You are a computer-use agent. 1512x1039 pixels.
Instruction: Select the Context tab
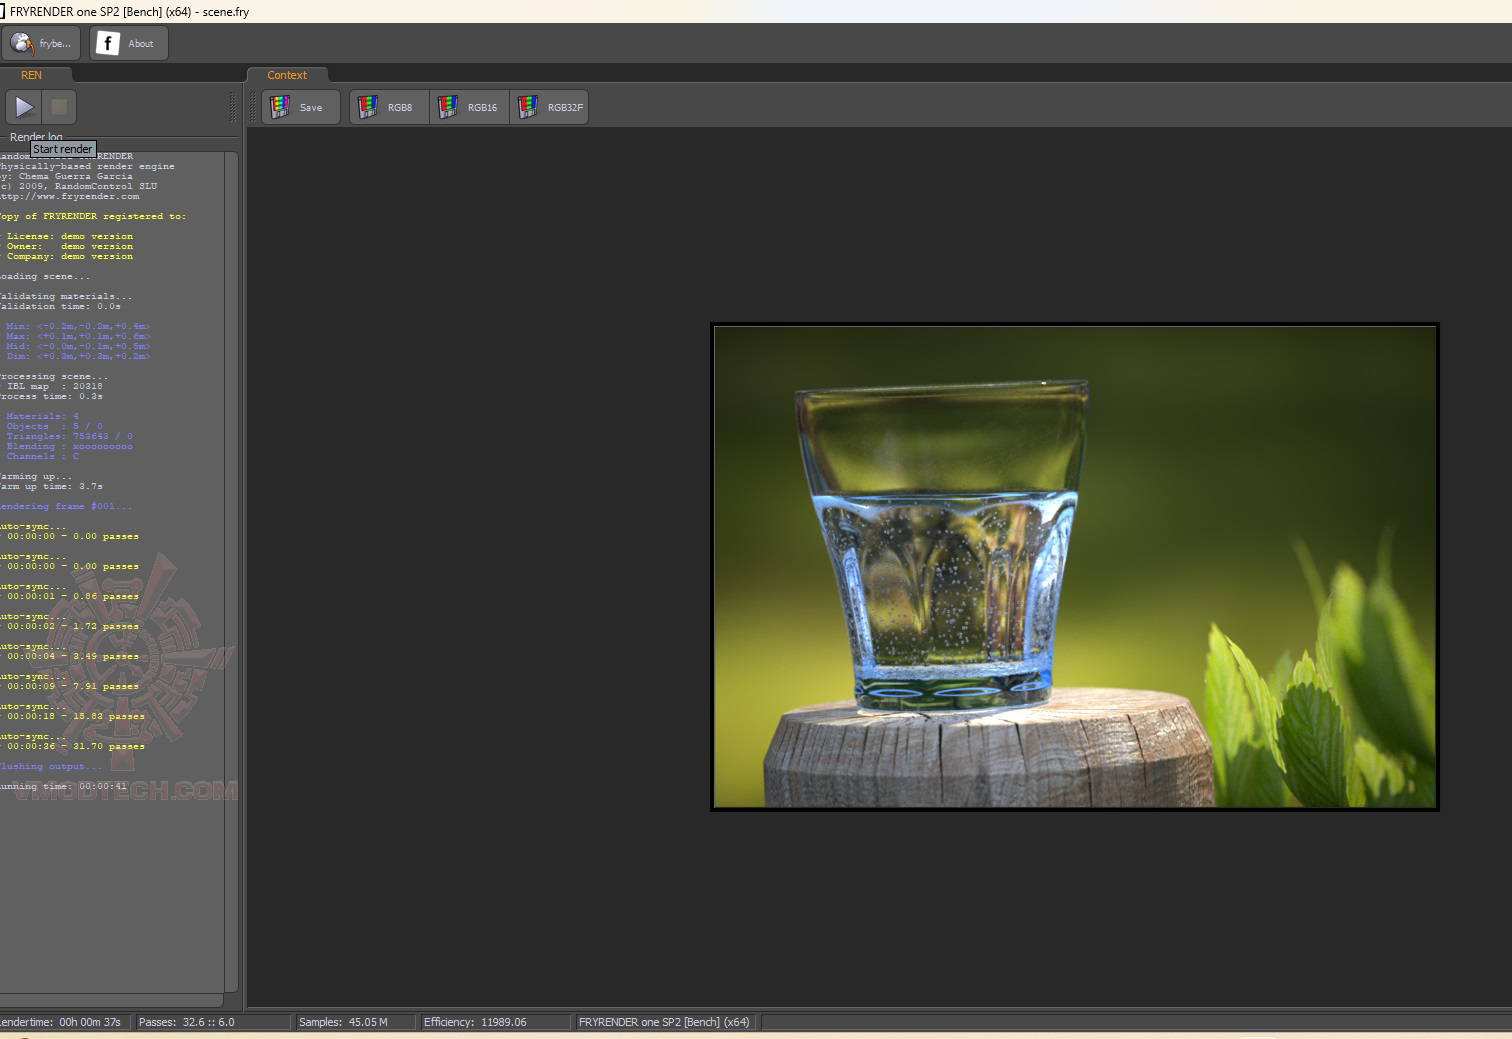coord(287,75)
